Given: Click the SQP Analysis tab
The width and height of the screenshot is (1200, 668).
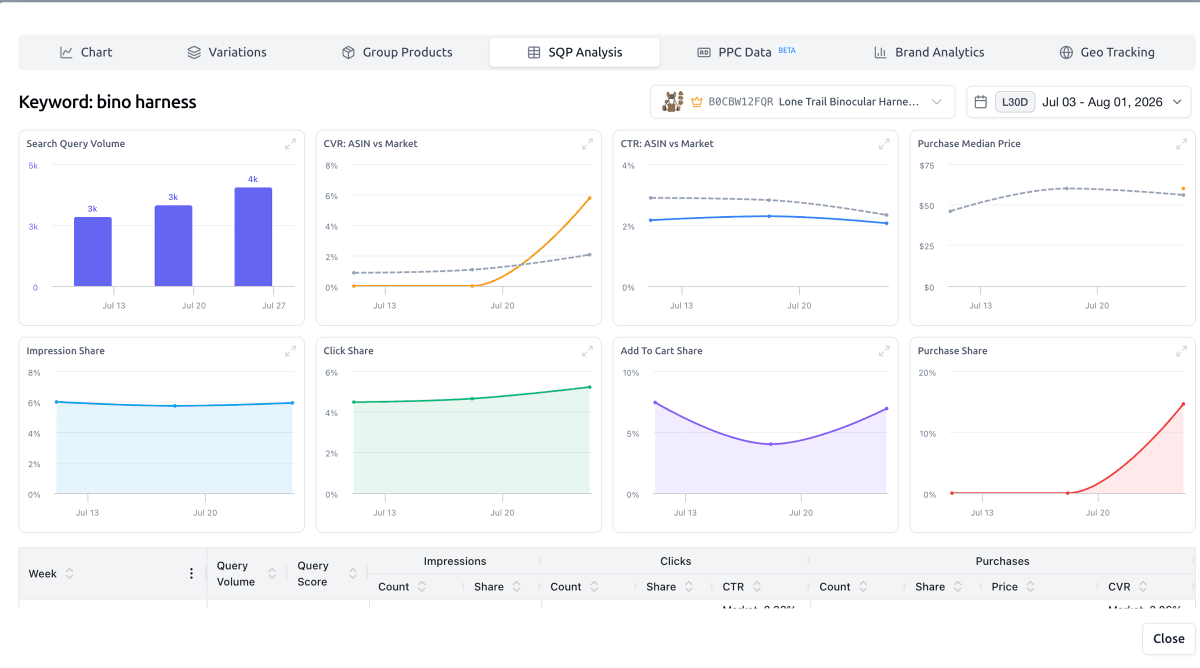Looking at the screenshot, I should [x=574, y=52].
